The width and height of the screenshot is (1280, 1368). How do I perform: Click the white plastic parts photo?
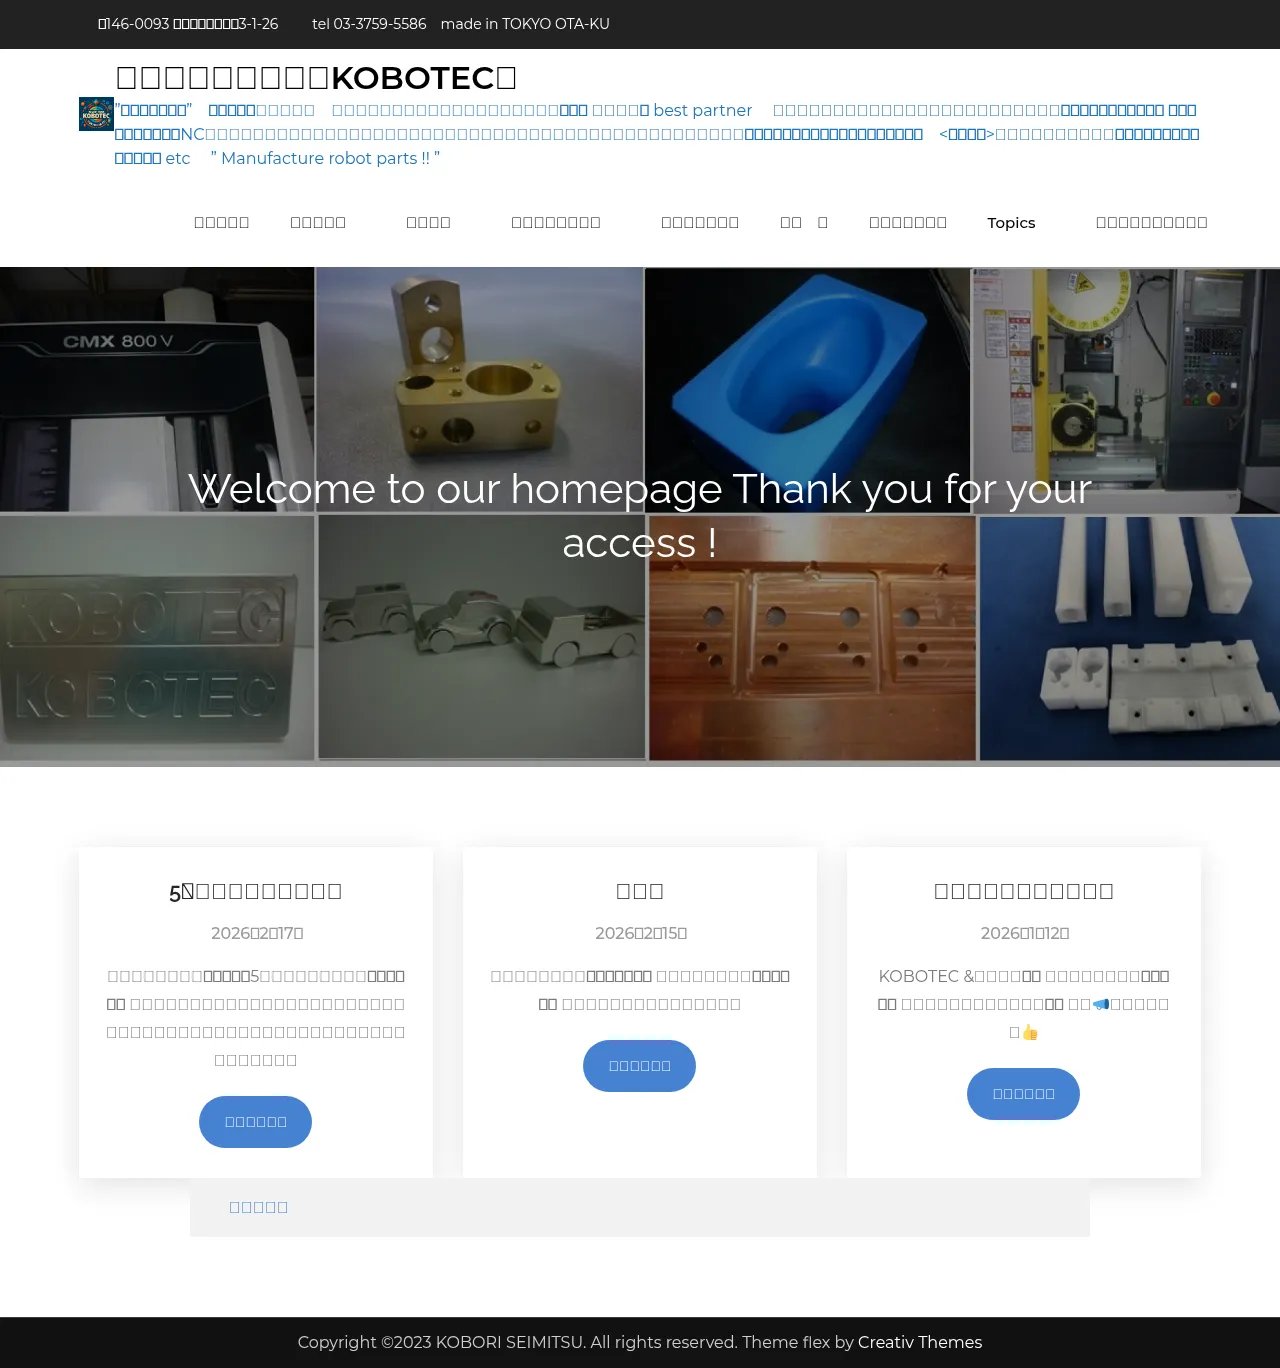coord(1129,637)
